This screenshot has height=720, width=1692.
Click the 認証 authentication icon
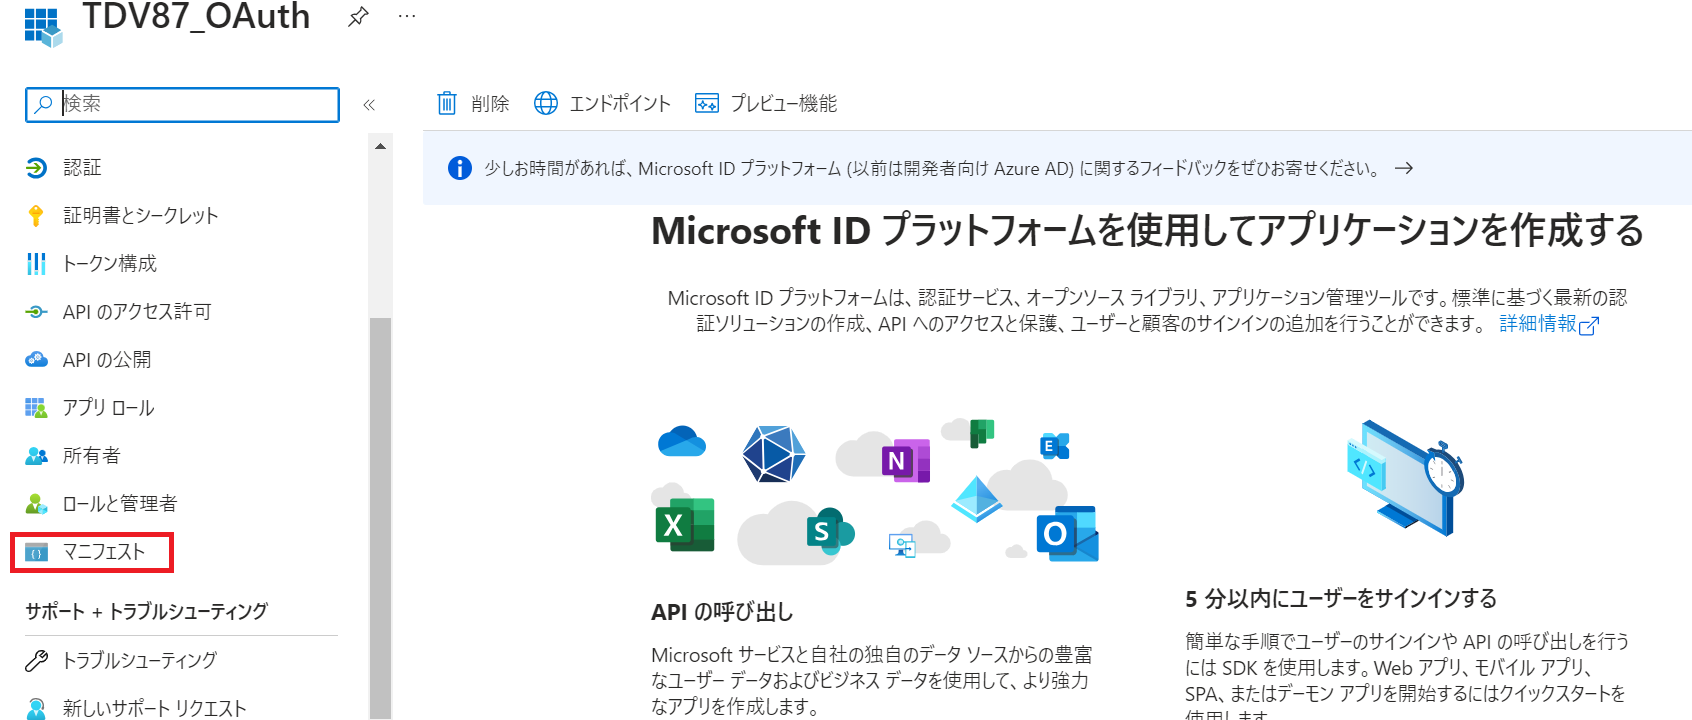[x=36, y=168]
